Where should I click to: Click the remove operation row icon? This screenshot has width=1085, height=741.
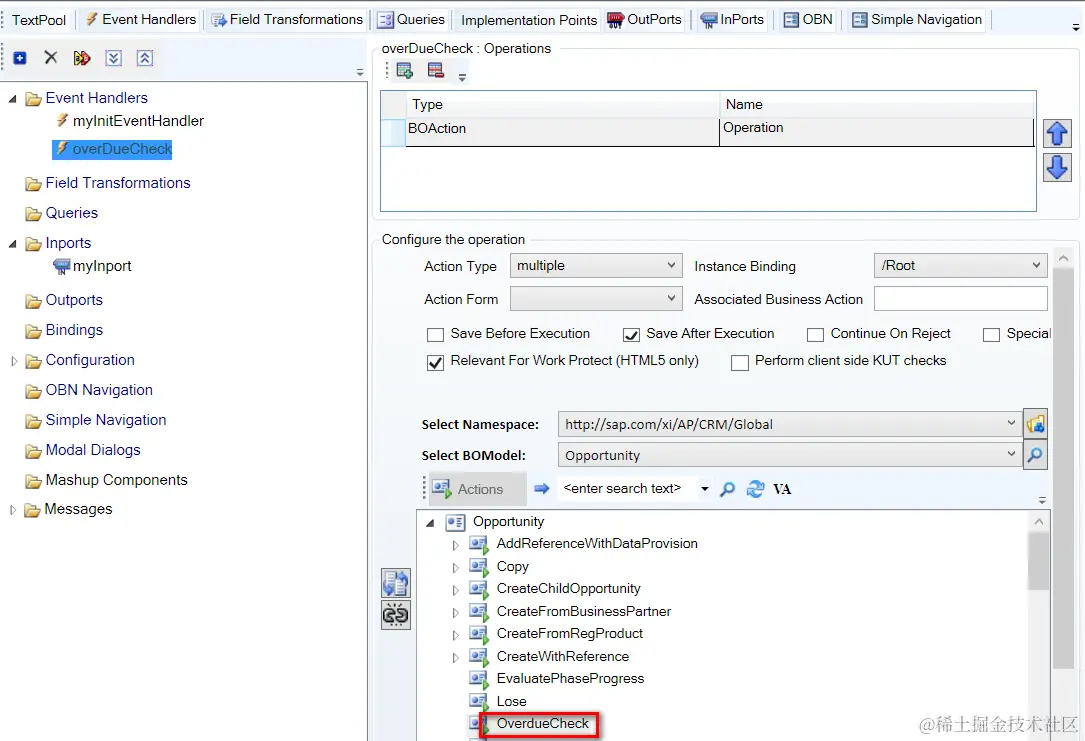(x=435, y=70)
